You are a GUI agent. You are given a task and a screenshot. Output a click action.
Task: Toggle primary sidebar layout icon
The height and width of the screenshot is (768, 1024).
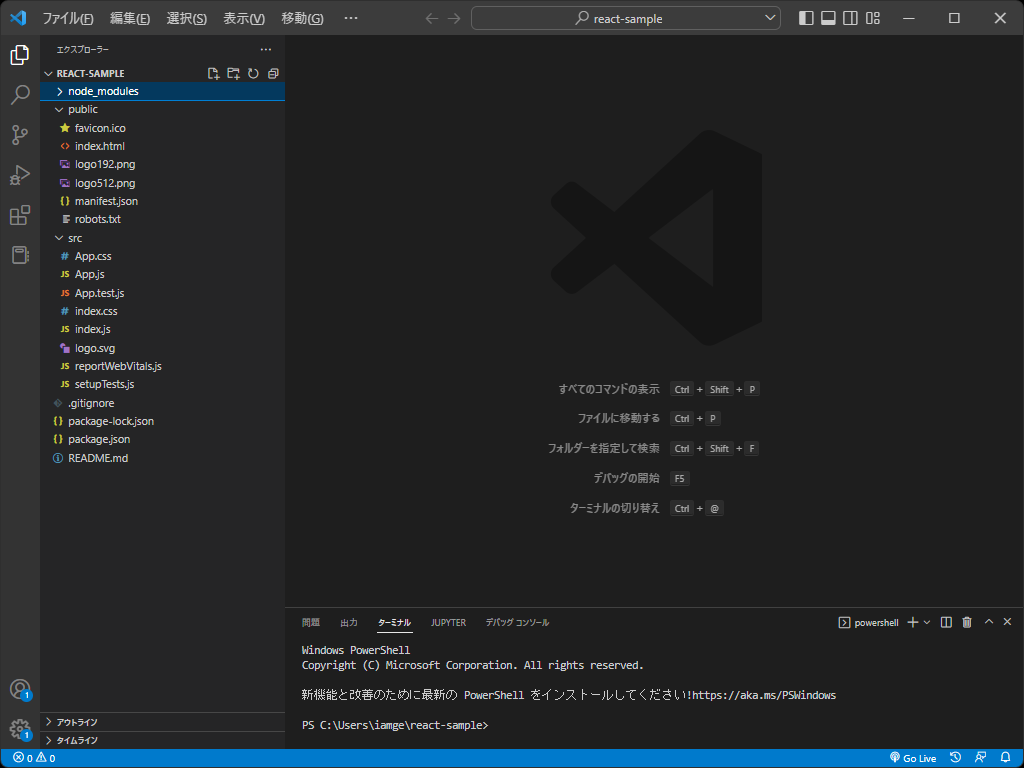click(x=806, y=18)
